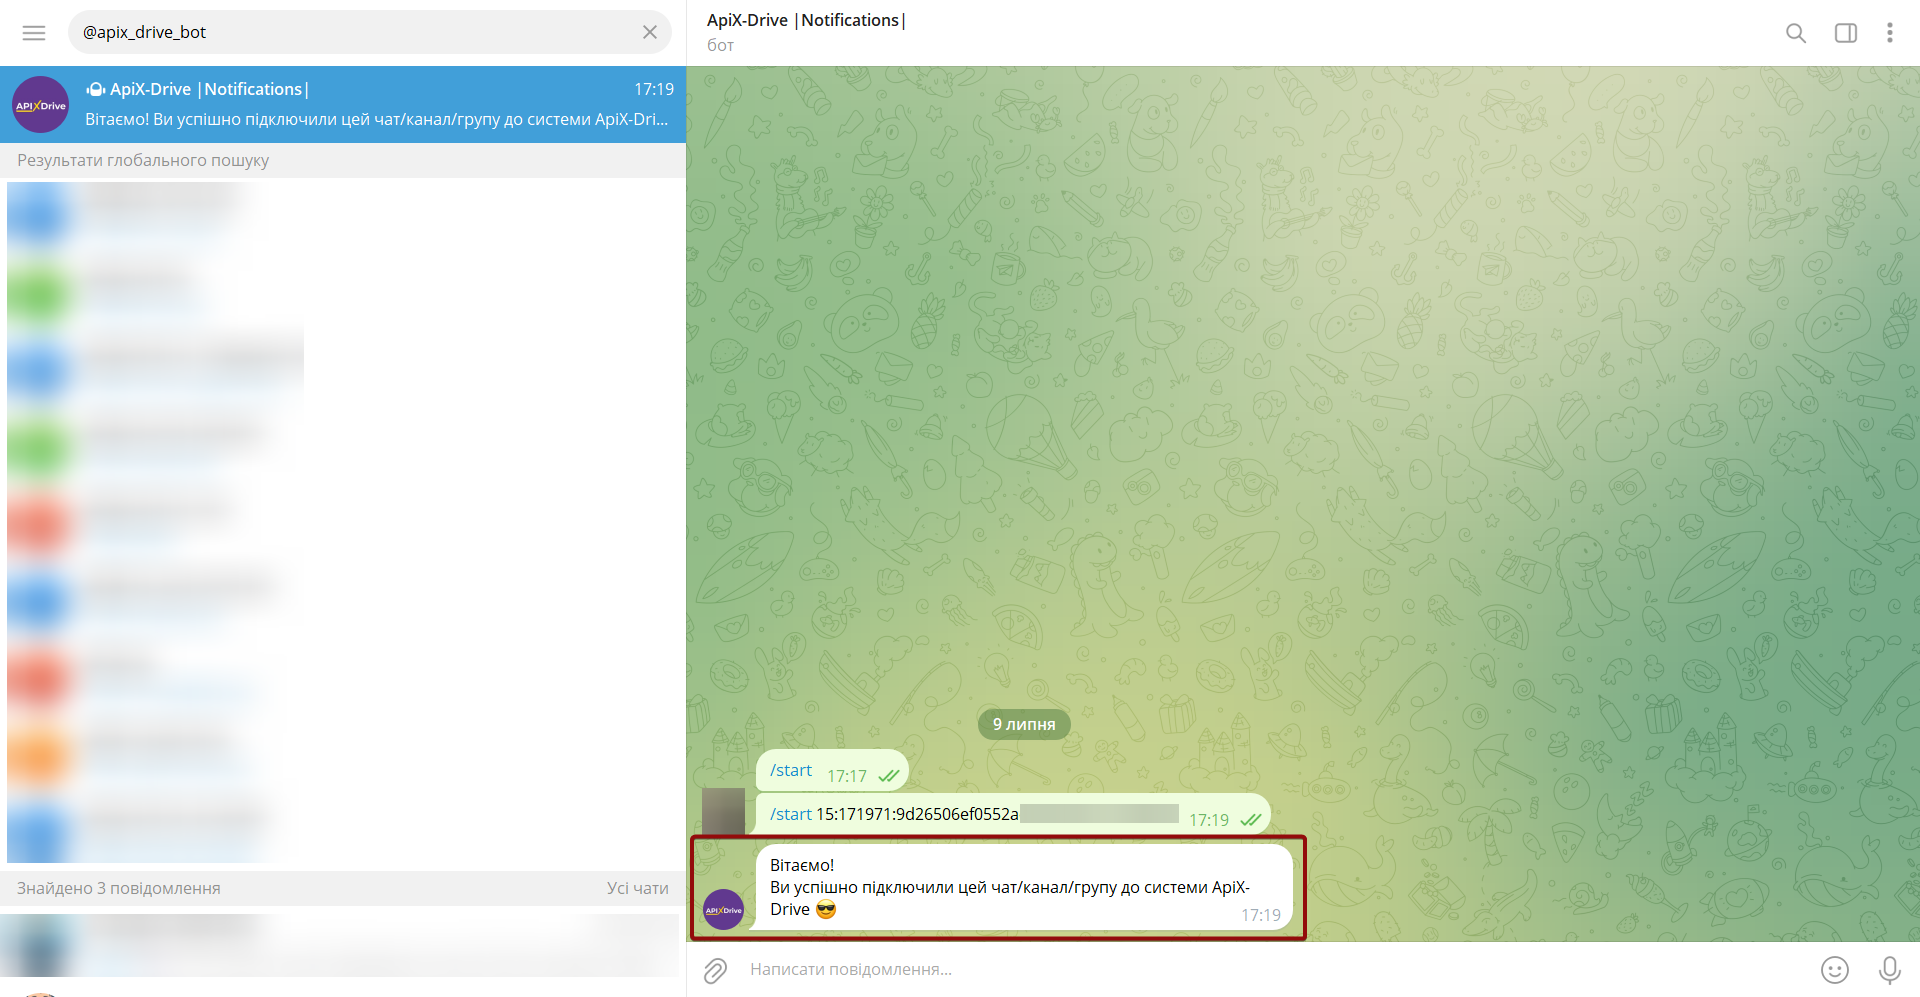Image resolution: width=1920 pixels, height=997 pixels.
Task: Open the emoji picker smiley icon
Action: tap(1835, 970)
